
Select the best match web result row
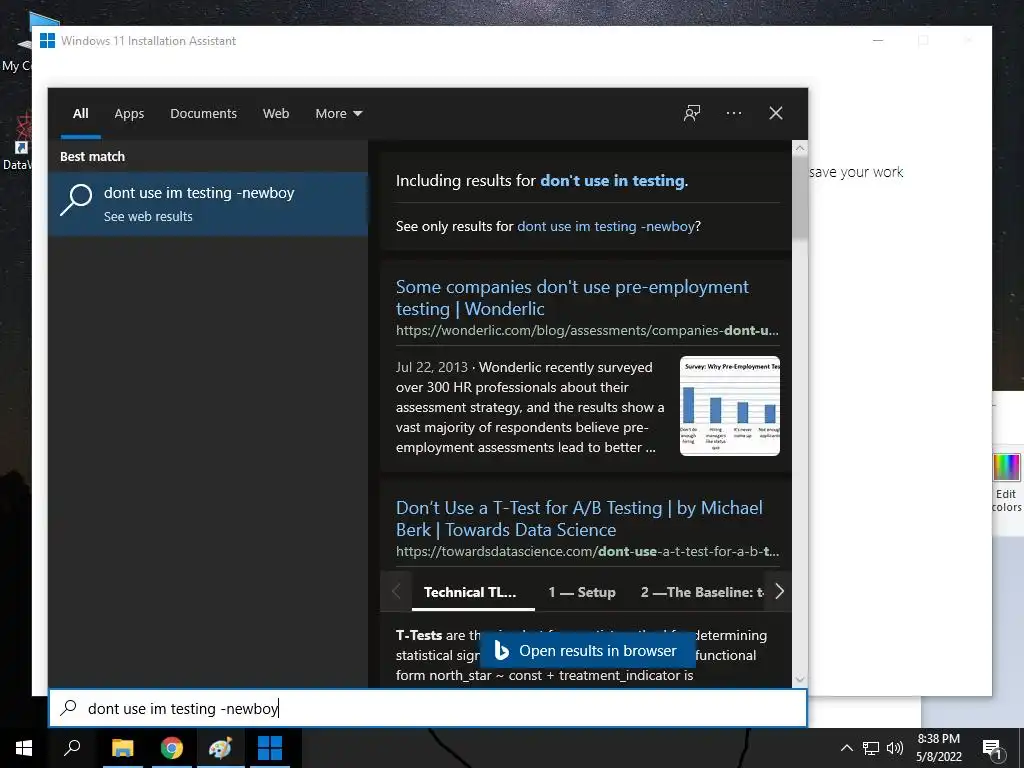208,203
